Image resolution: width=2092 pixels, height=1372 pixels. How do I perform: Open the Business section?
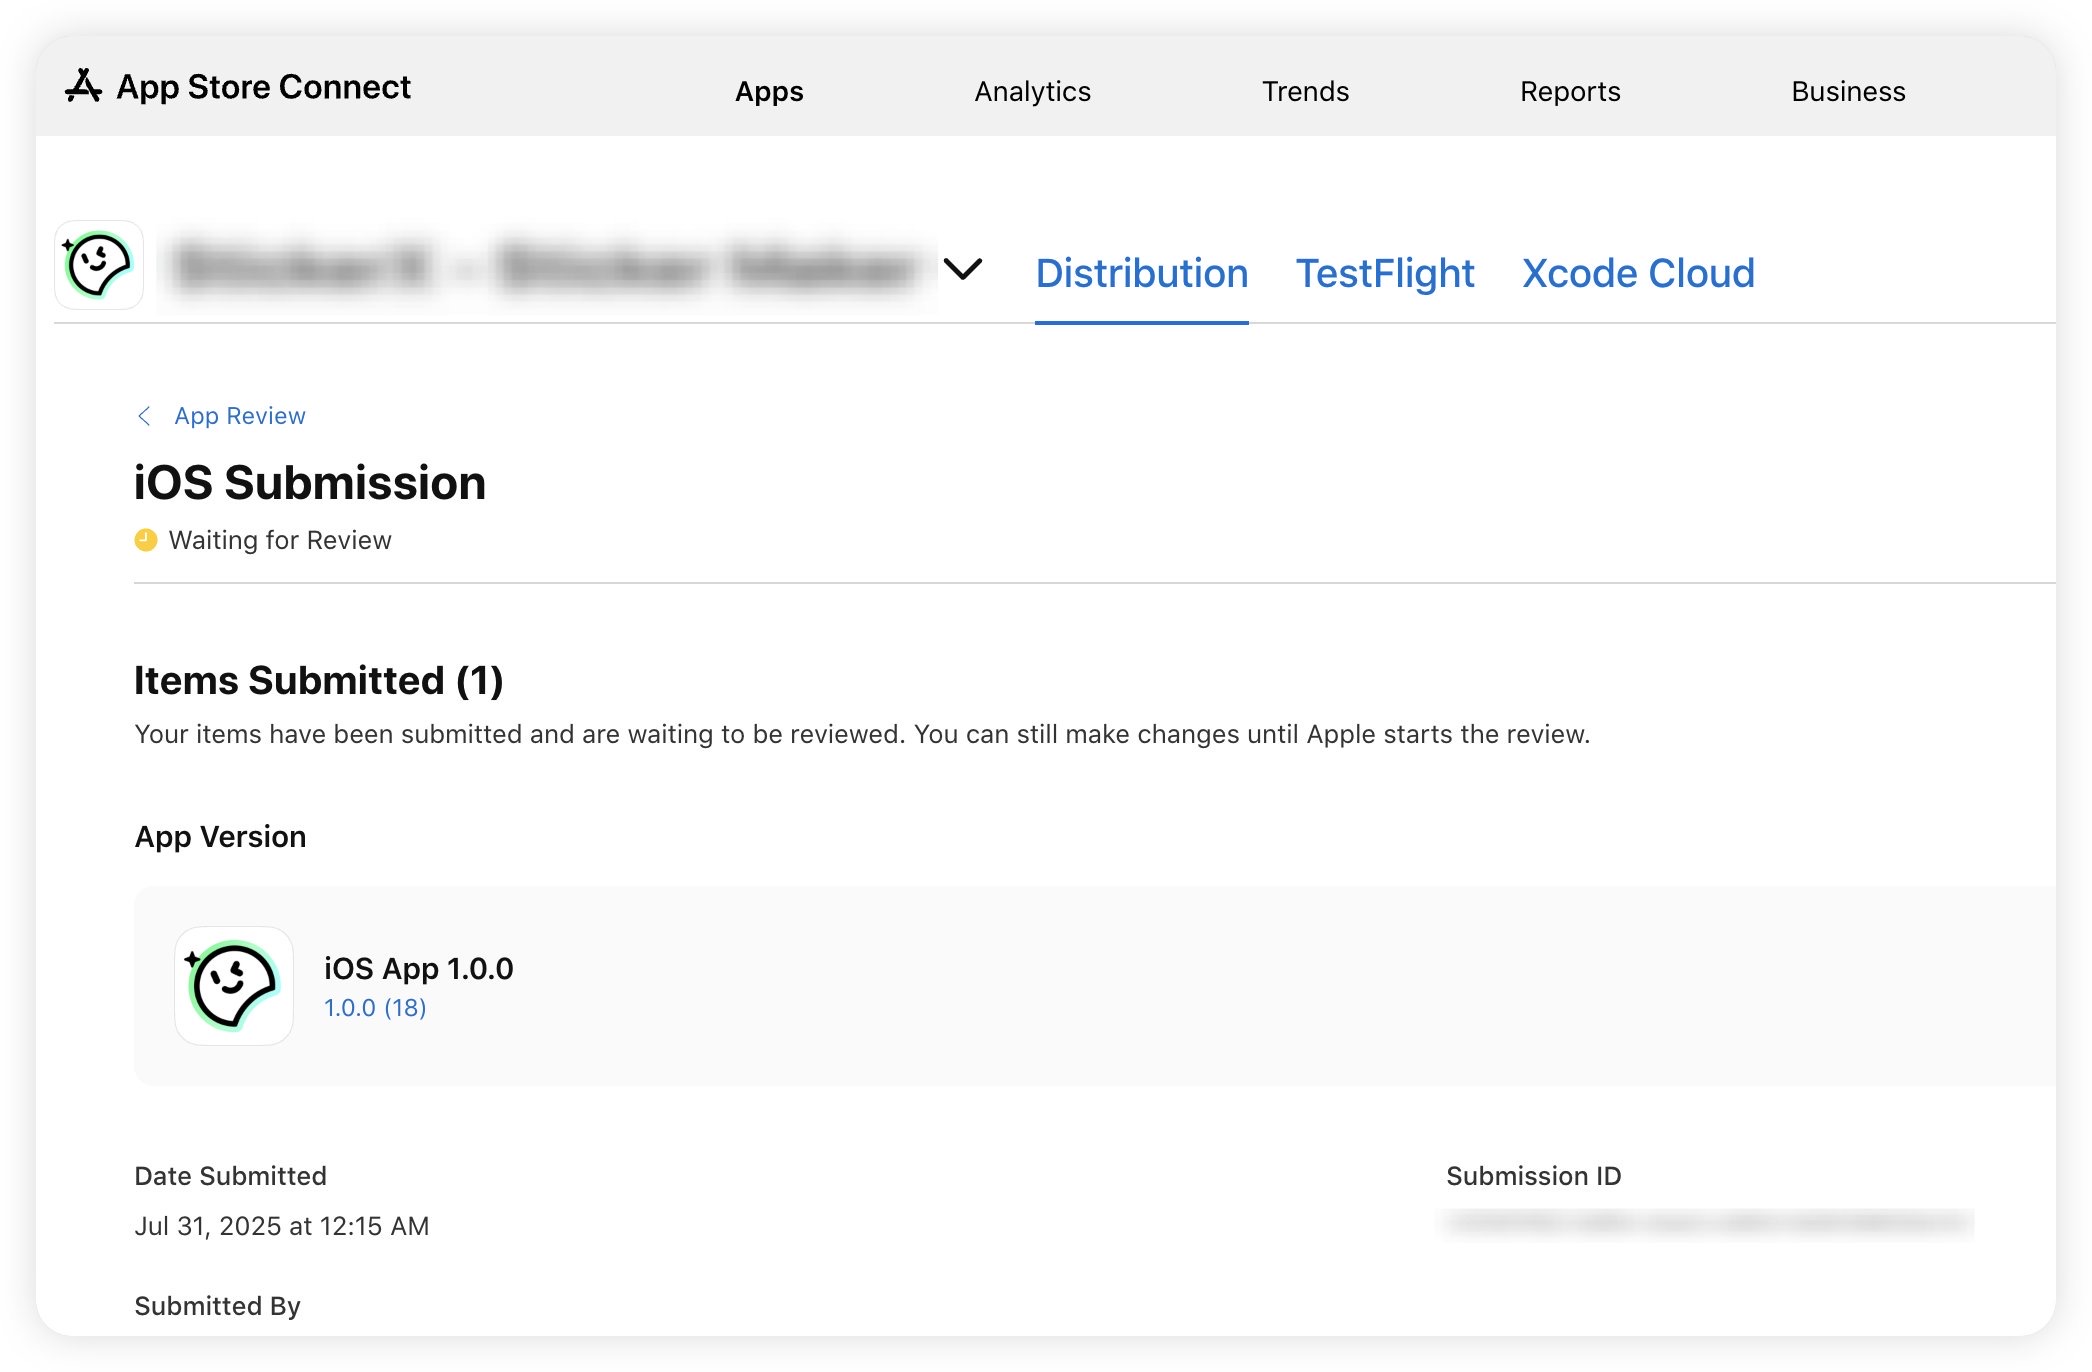pos(1848,91)
